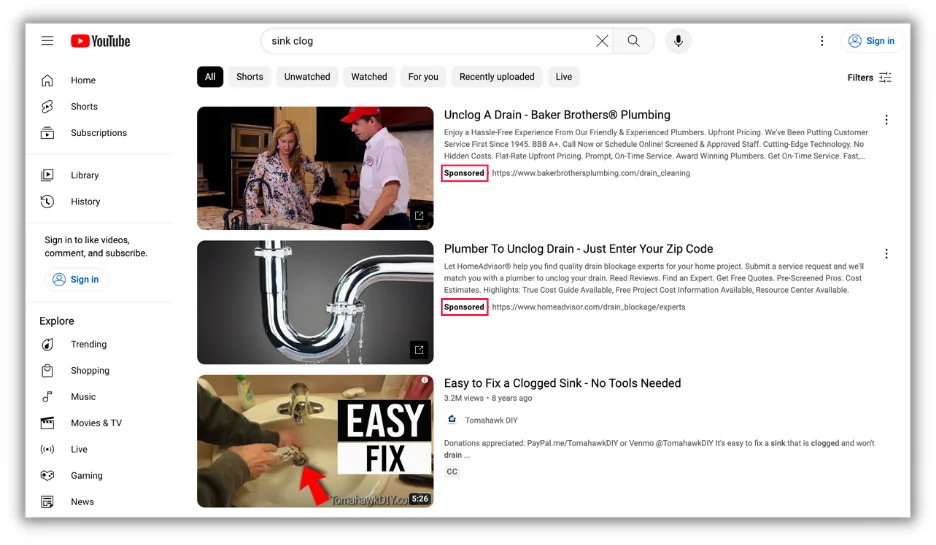
Task: Select the All filter chip
Action: [x=210, y=76]
